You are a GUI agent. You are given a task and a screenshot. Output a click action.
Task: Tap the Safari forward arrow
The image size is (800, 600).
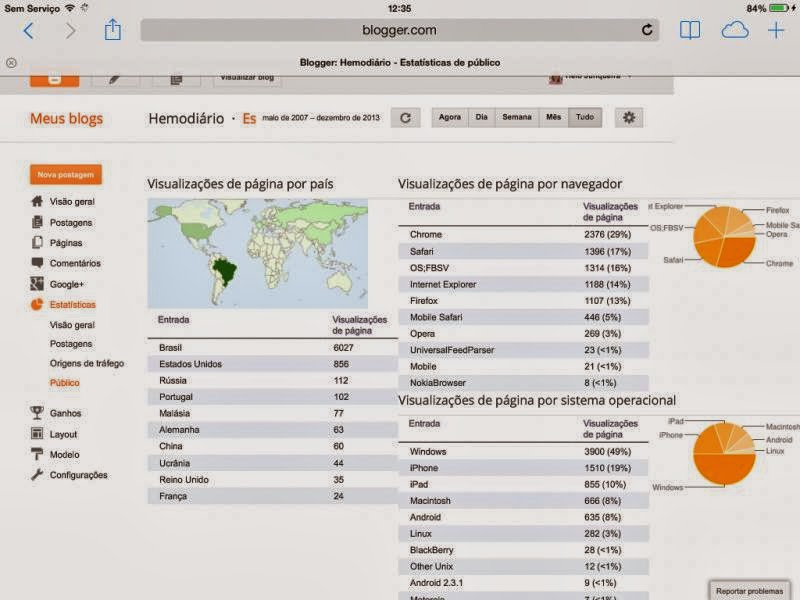pos(70,31)
